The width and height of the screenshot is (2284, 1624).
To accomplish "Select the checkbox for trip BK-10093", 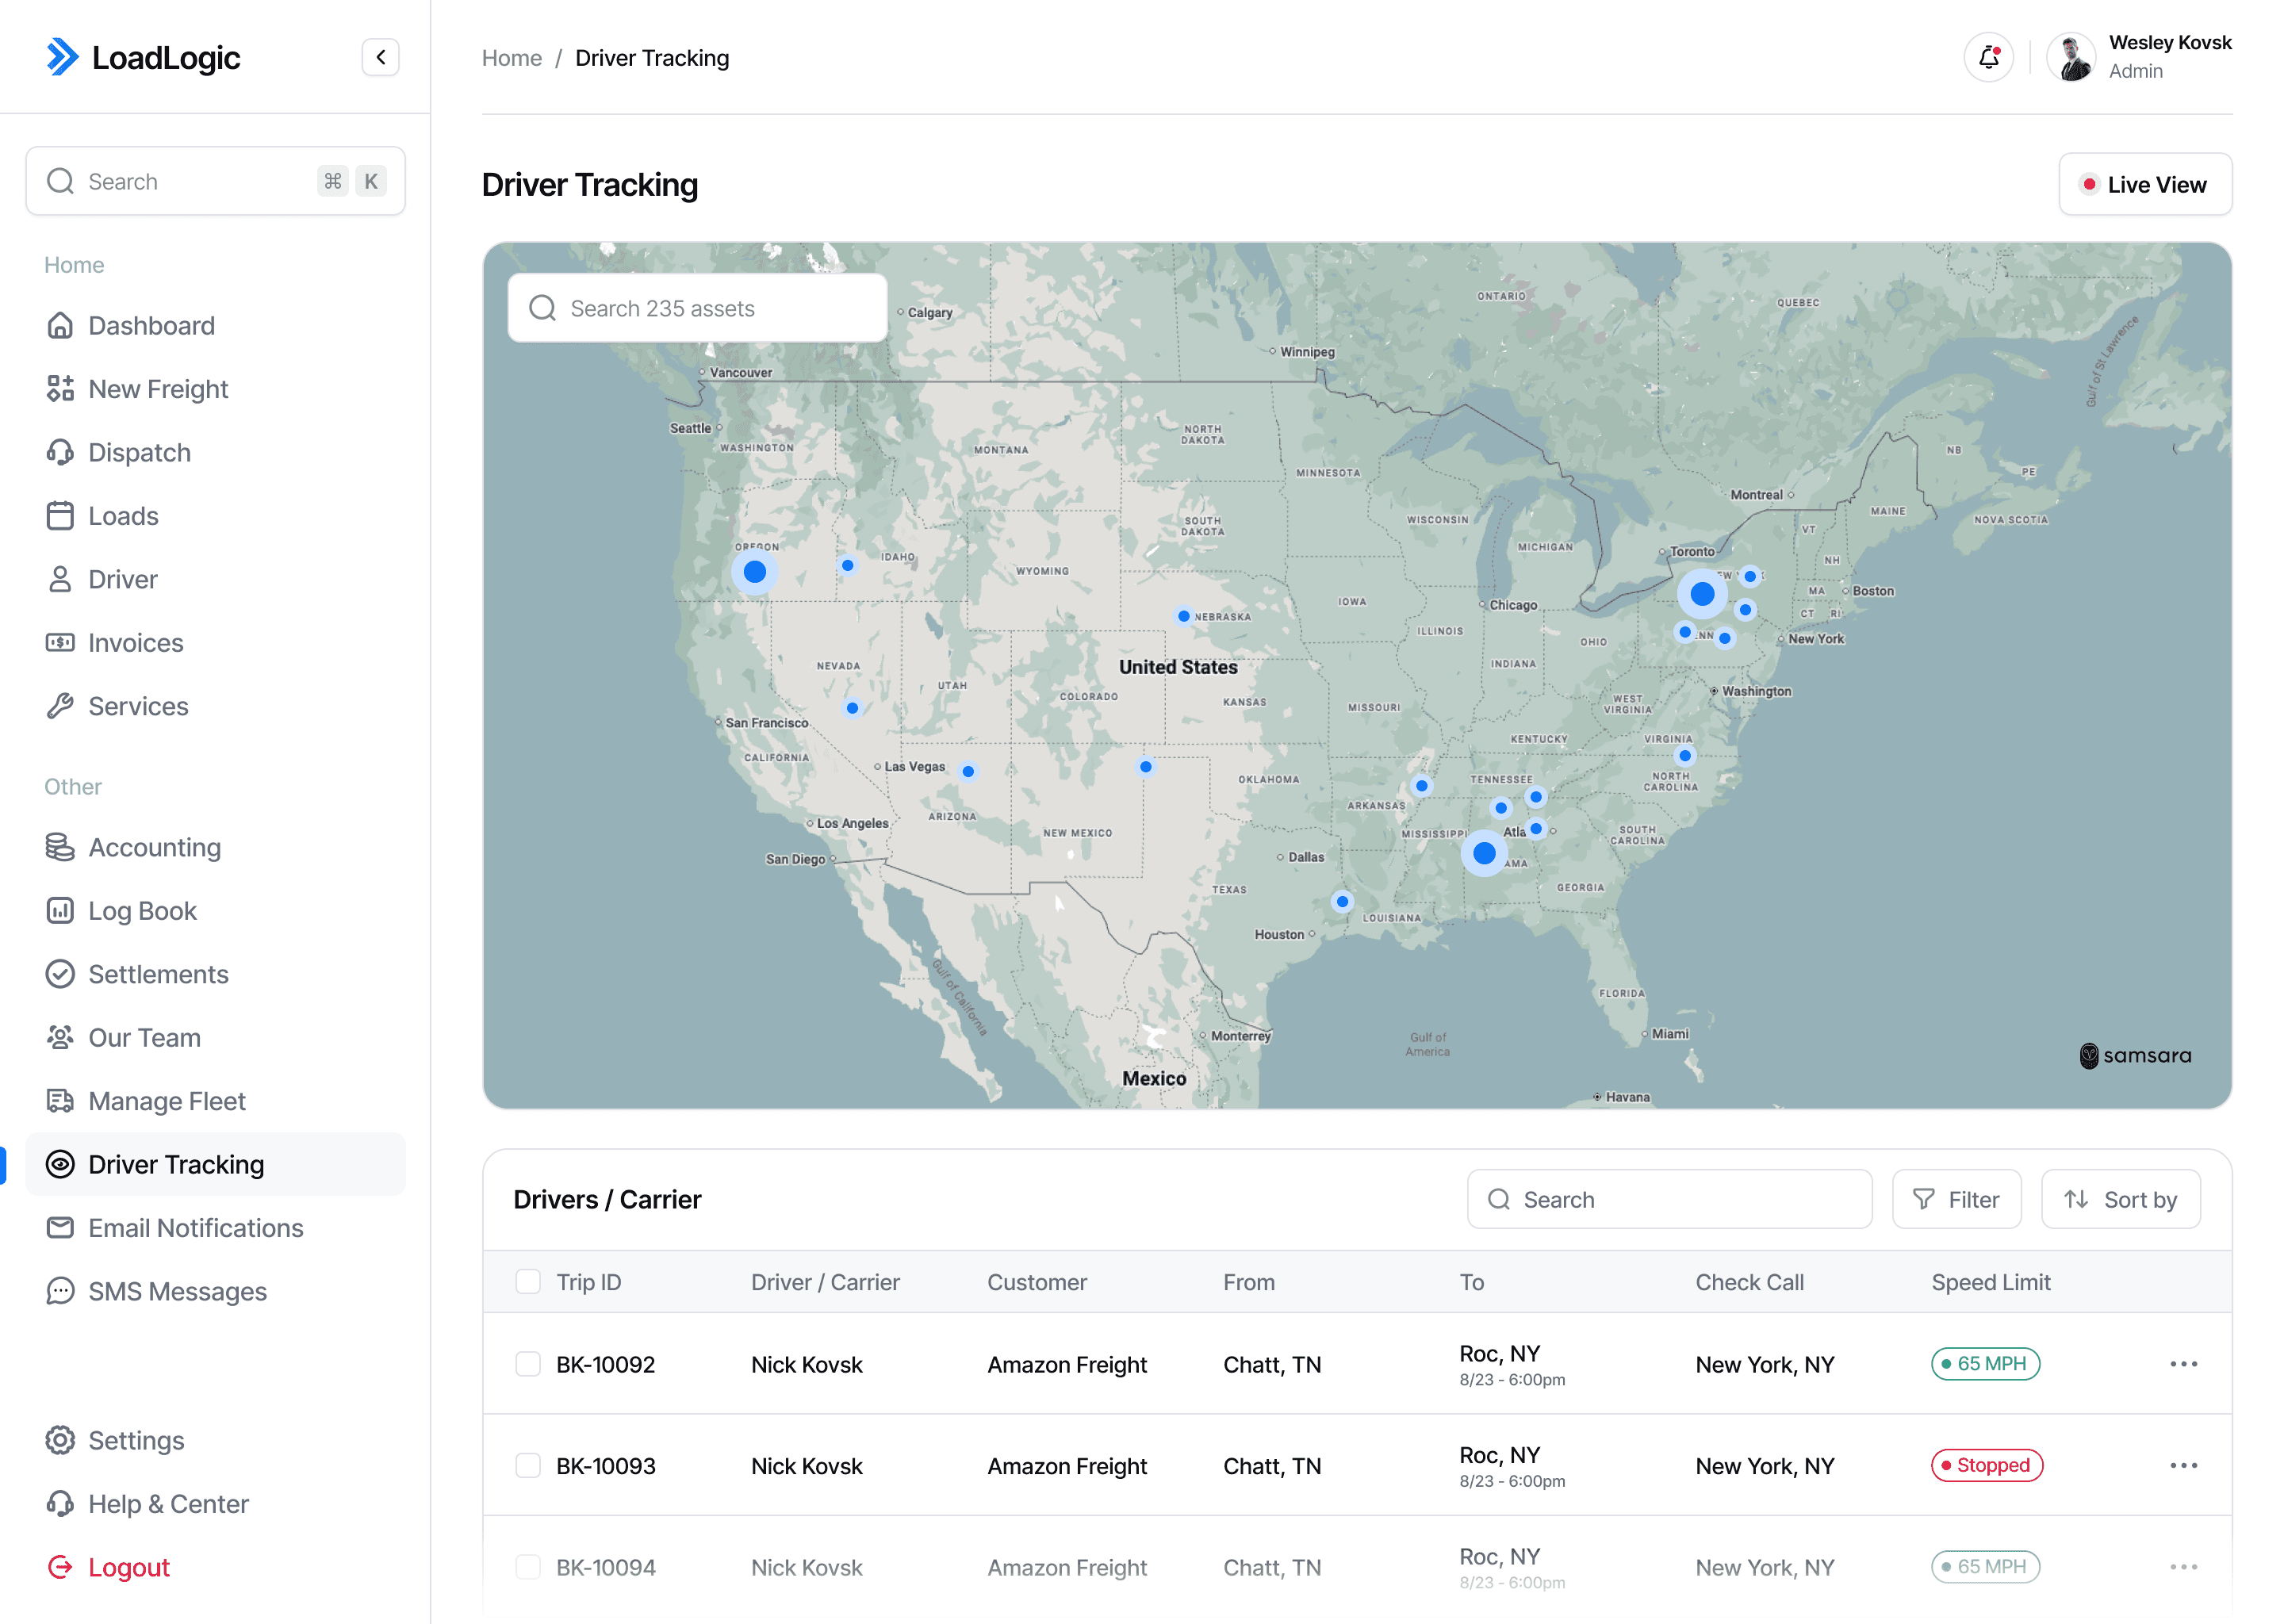I will point(528,1466).
